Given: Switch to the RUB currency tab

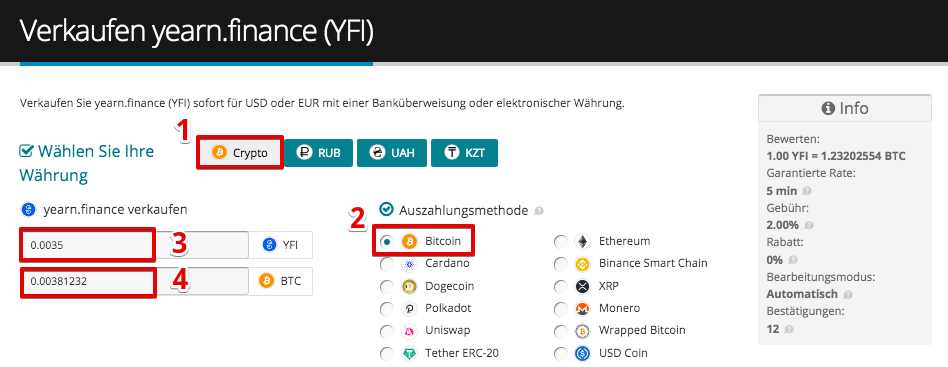Looking at the screenshot, I should (x=318, y=153).
